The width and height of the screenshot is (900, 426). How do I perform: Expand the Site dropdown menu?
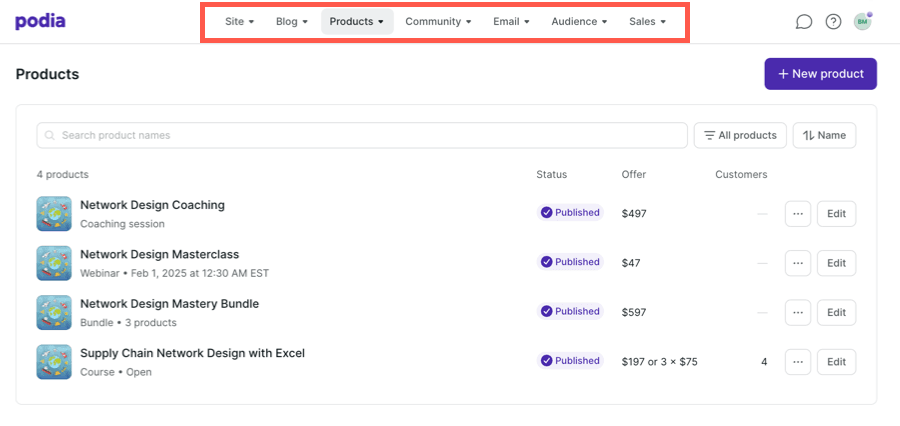(239, 21)
